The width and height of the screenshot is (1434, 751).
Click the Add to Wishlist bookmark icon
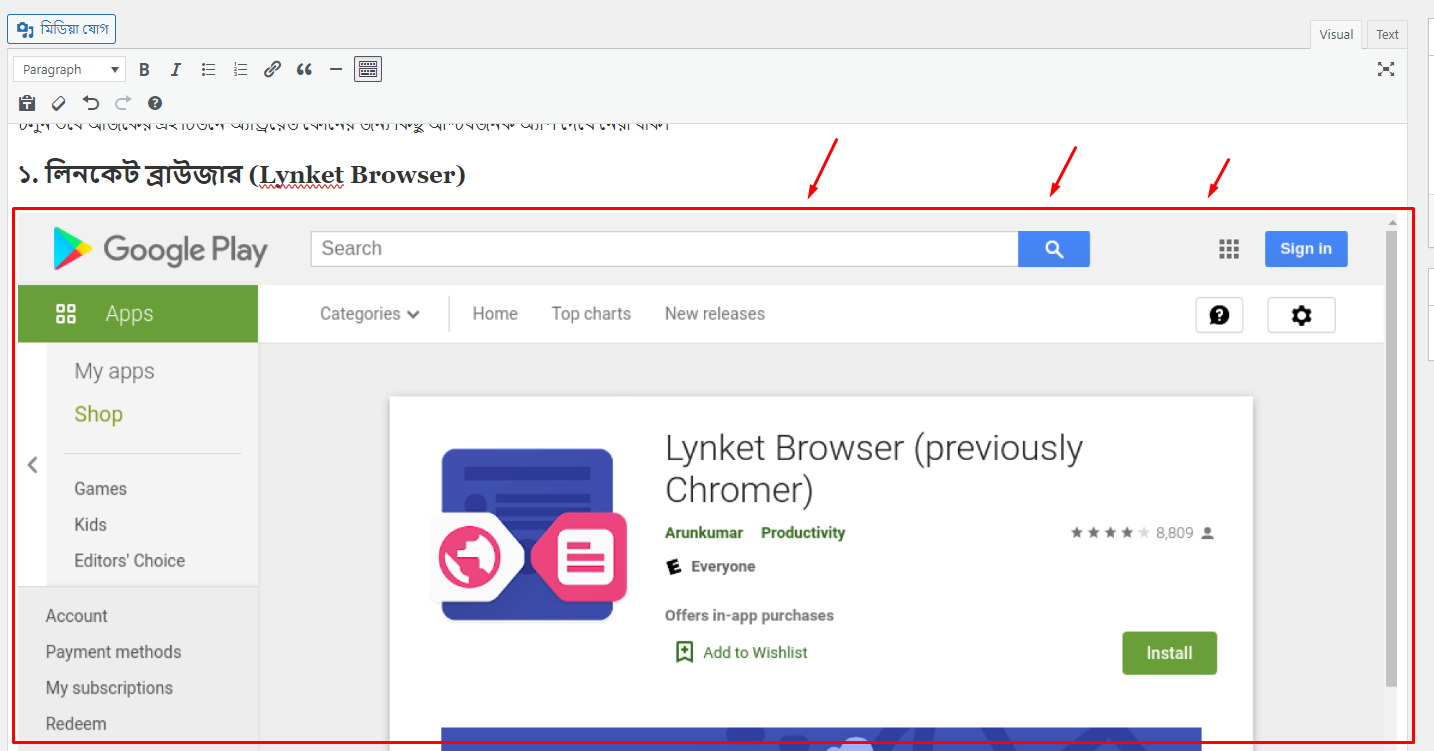tap(684, 652)
